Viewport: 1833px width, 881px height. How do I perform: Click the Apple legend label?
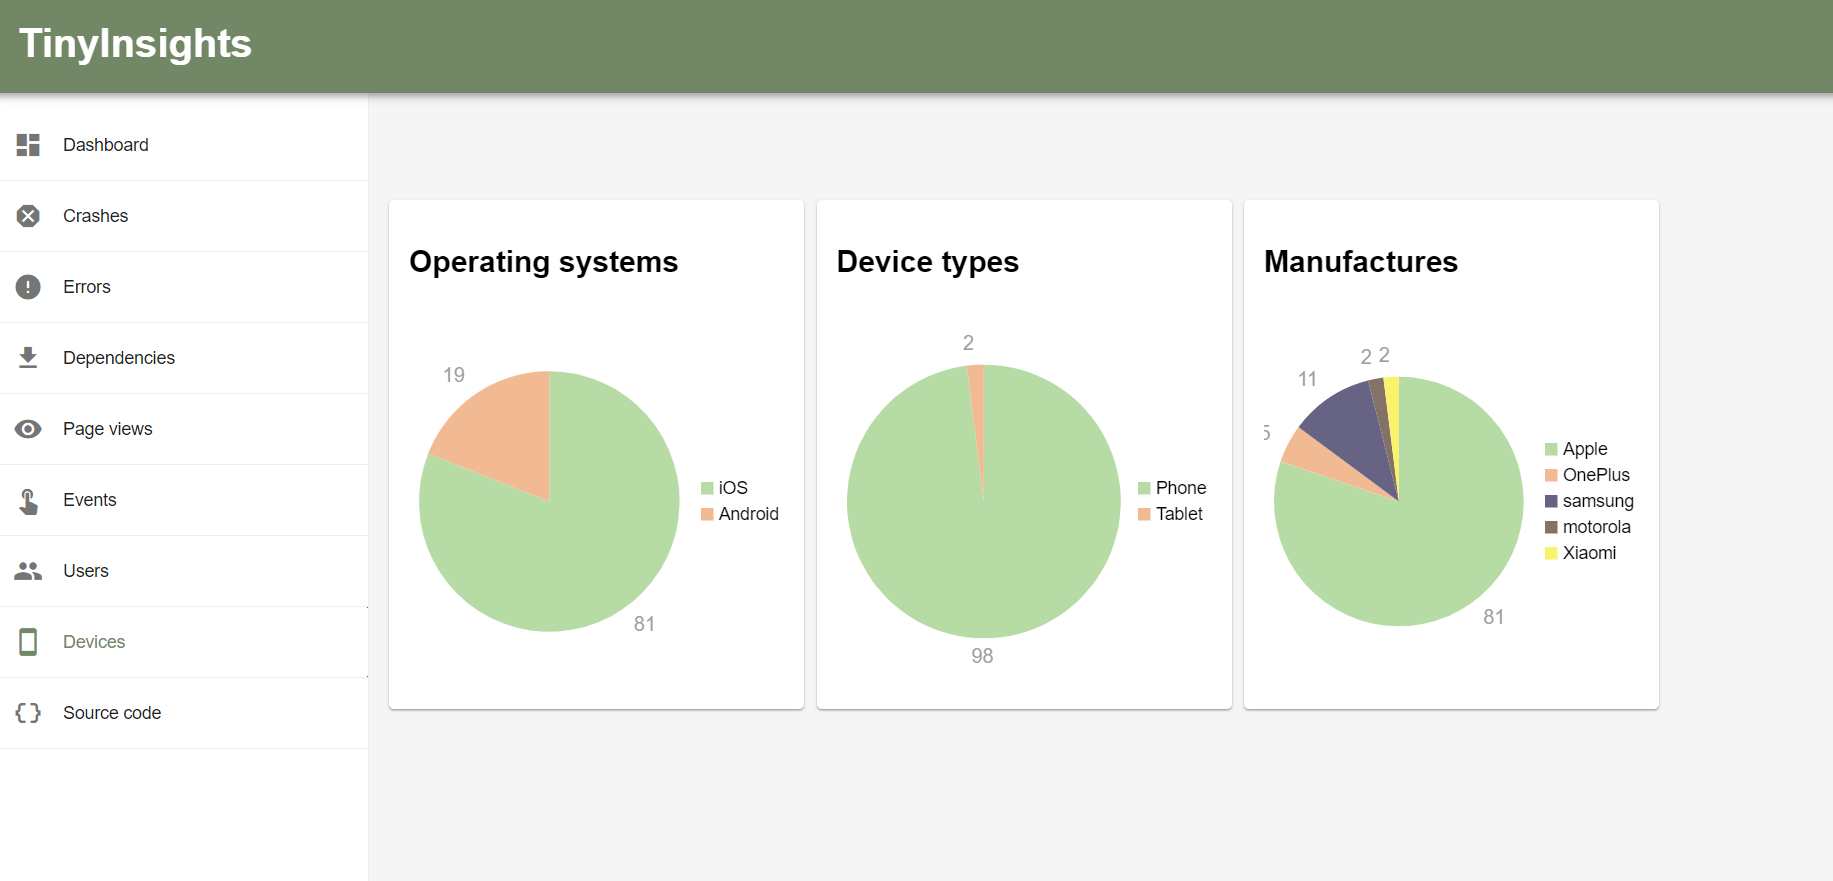pos(1585,449)
